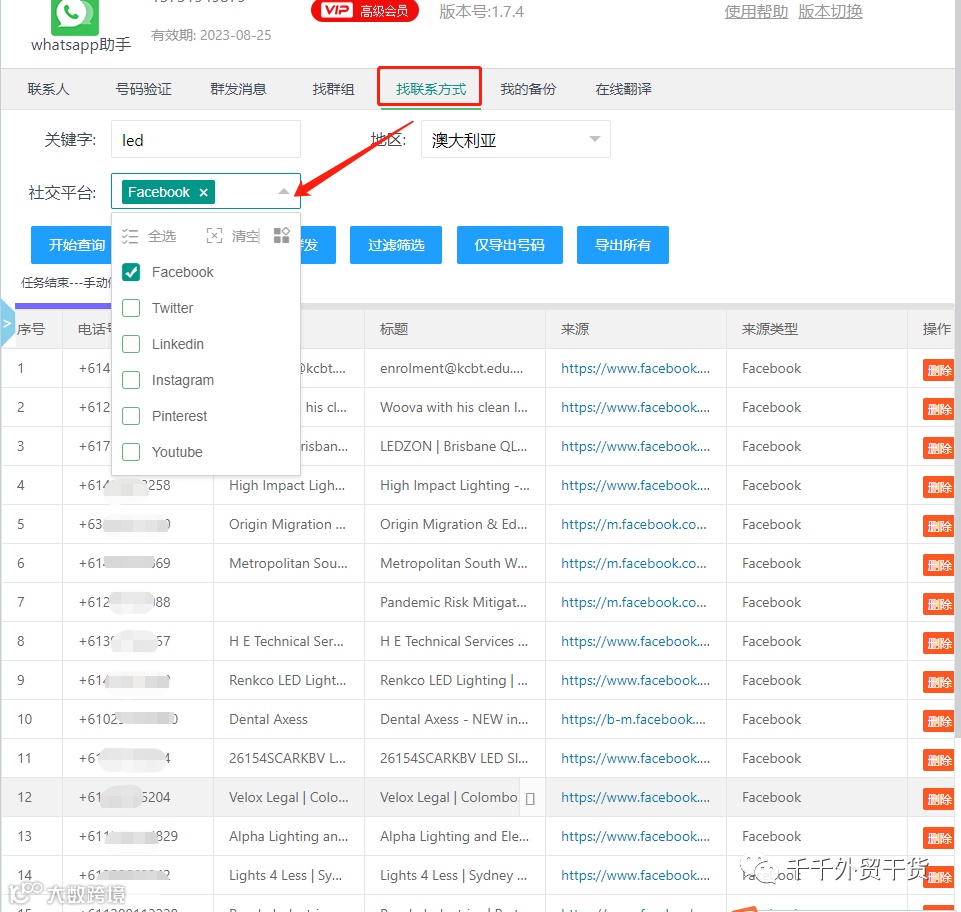Screen dimensions: 961x912
Task: Delete the Dental Axess row
Action: click(939, 721)
